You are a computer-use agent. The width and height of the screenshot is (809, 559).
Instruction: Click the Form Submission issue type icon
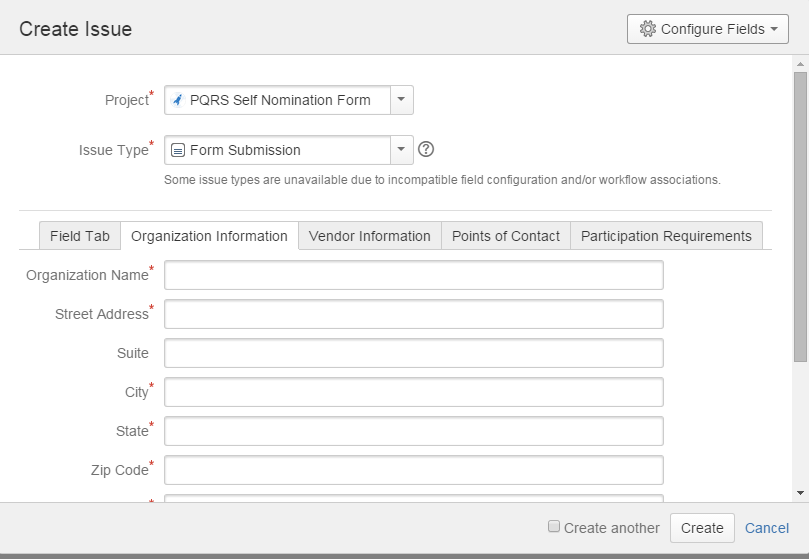pos(178,150)
